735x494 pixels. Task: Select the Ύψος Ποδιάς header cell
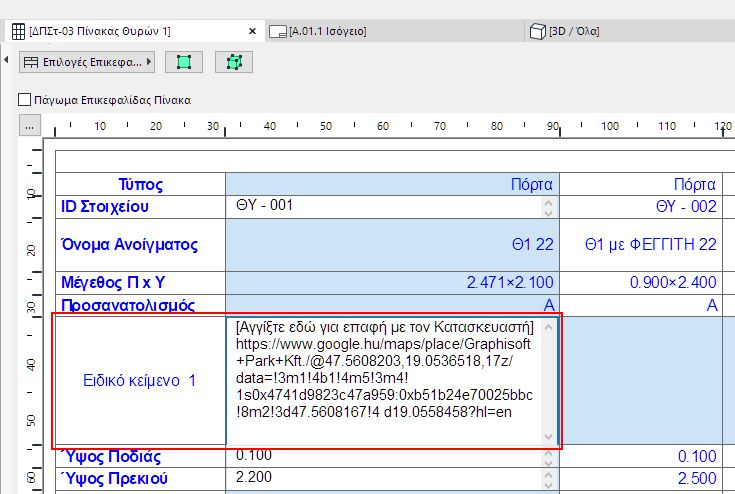(x=141, y=456)
